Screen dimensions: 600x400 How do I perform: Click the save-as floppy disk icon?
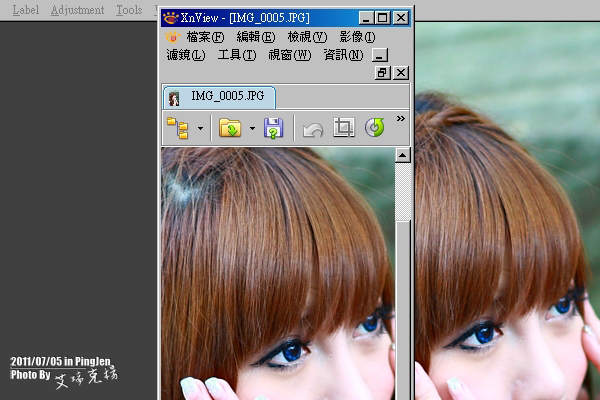point(273,128)
